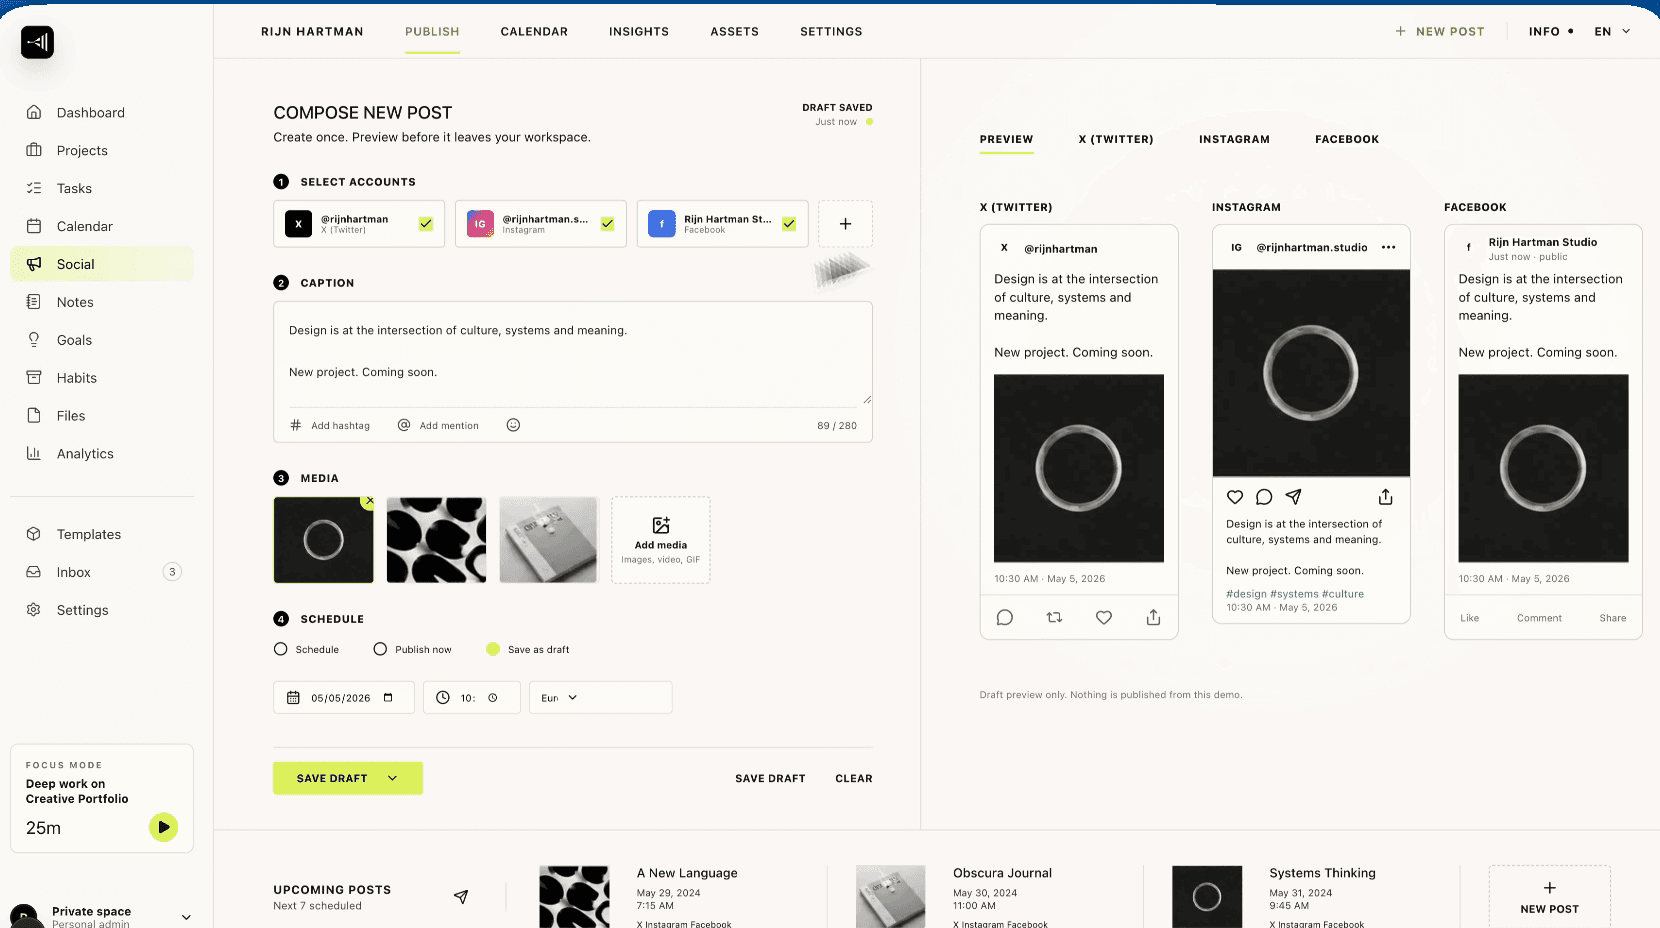
Task: Toggle the Instagram account checkbox
Action: [607, 224]
